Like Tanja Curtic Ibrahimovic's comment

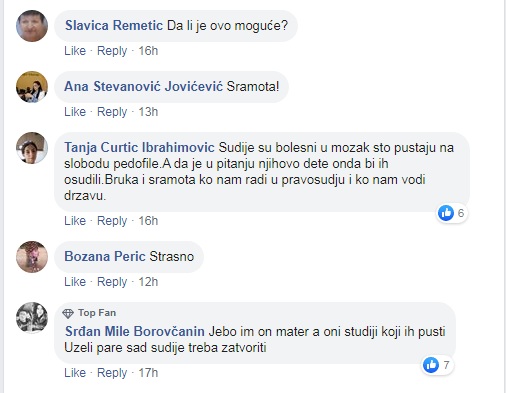75,221
